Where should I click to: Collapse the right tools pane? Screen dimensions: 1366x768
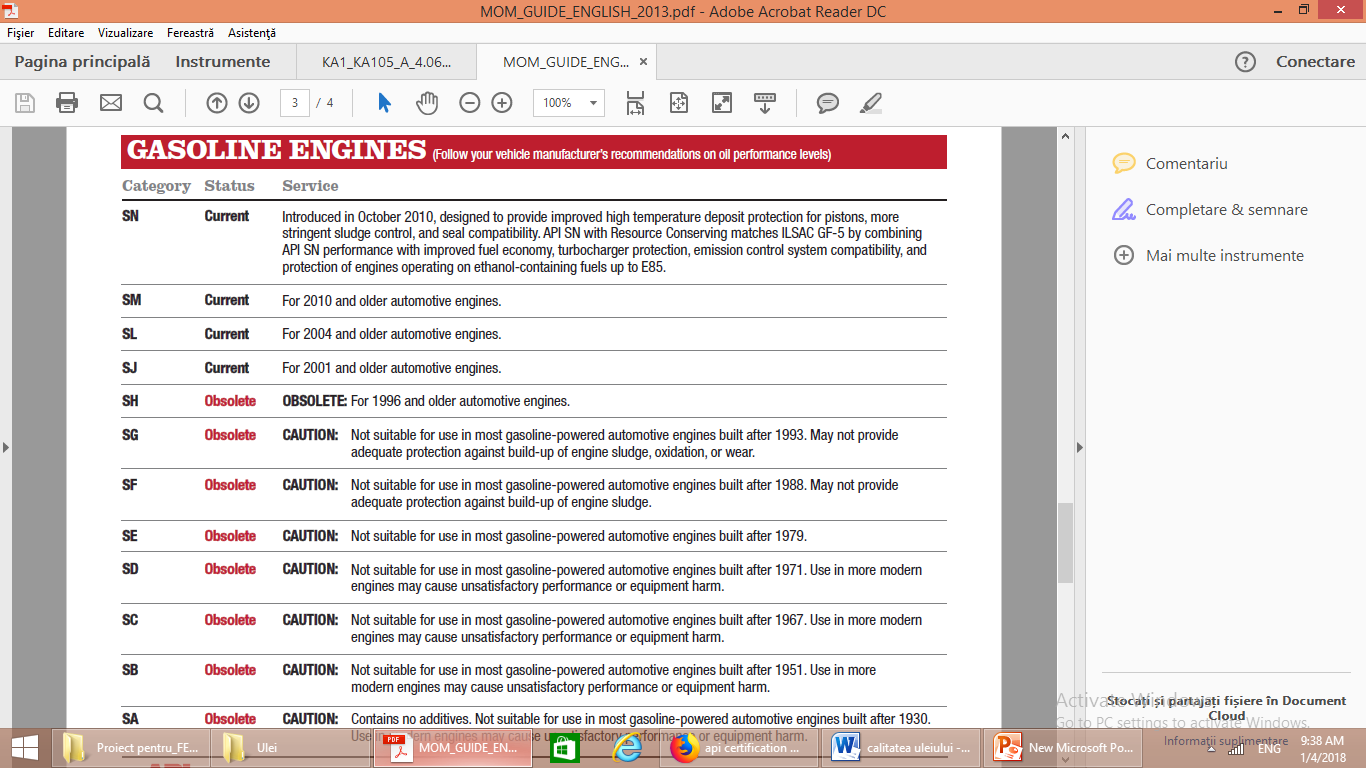click(x=1079, y=447)
